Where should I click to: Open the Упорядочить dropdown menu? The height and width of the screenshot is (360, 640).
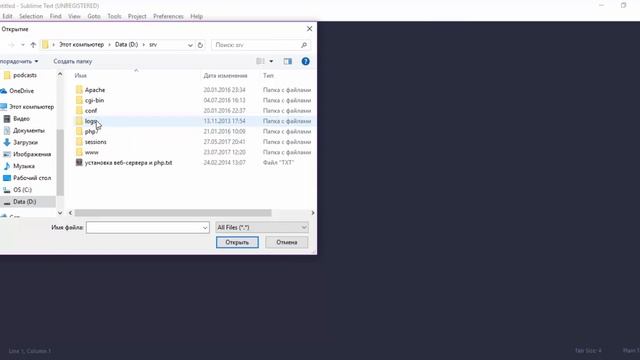pos(19,61)
